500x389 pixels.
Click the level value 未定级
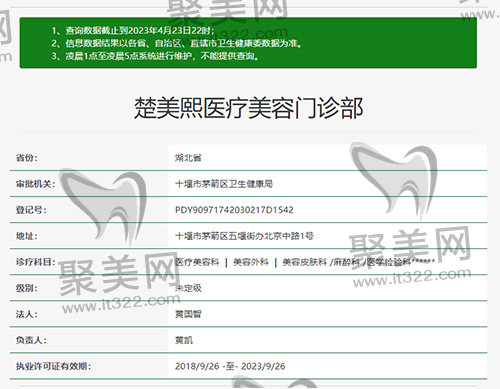point(188,288)
